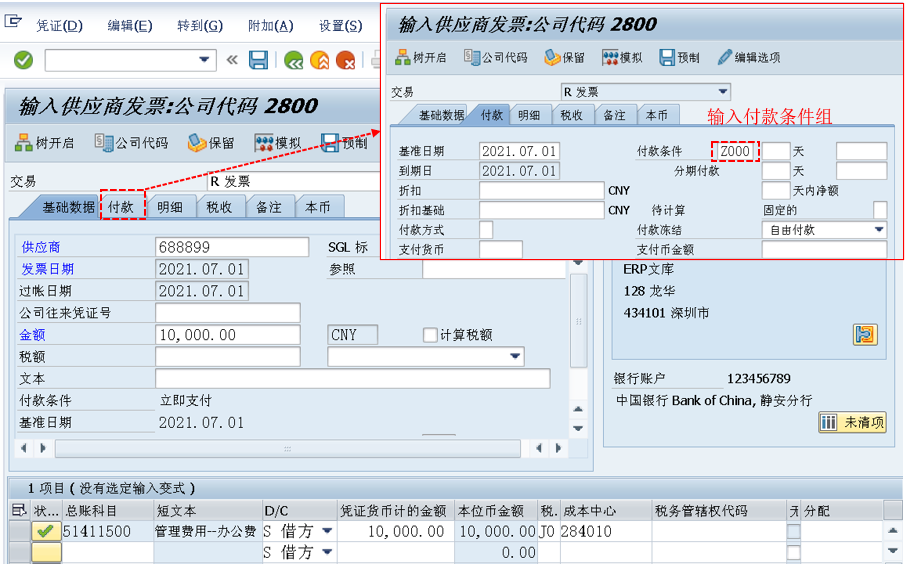Click the 付款条件 field containing Z000
The width and height of the screenshot is (912, 569).
click(x=735, y=151)
